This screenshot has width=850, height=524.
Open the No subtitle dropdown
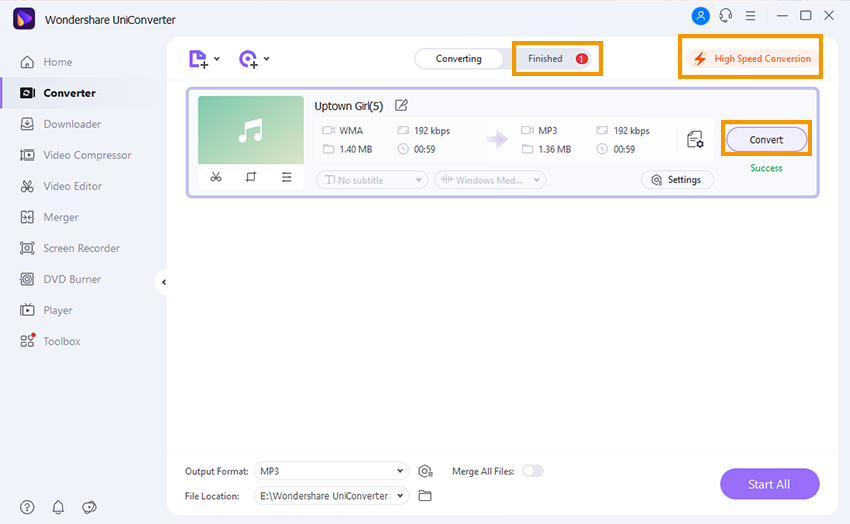(x=372, y=180)
